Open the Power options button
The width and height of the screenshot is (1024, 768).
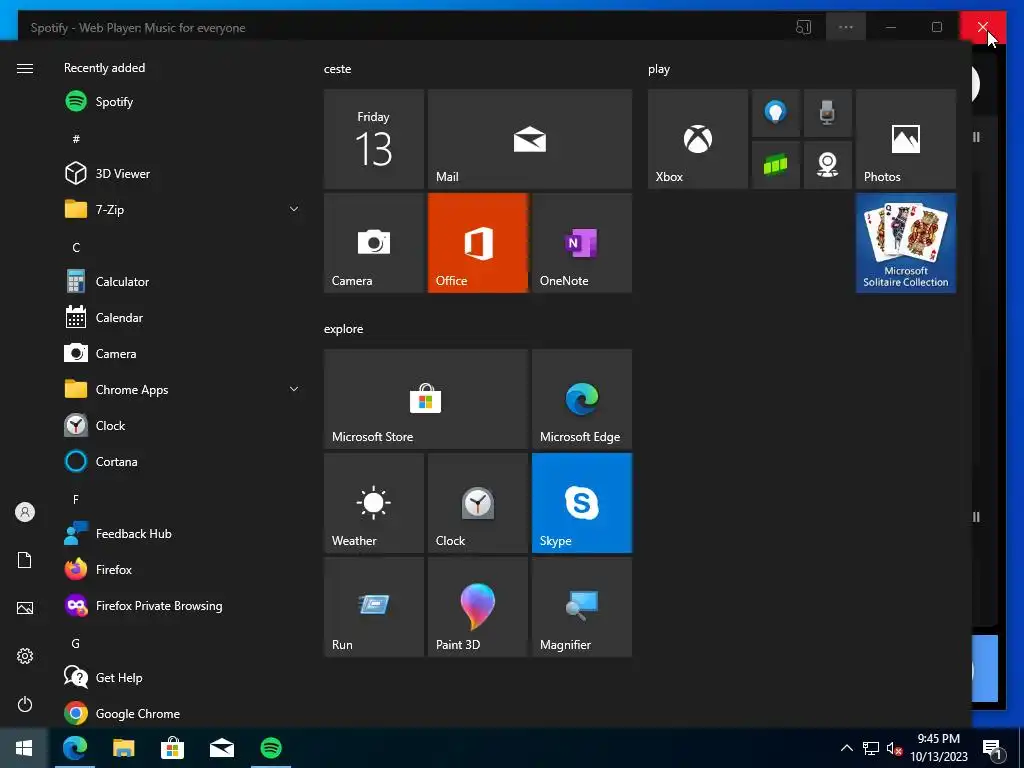[25, 705]
